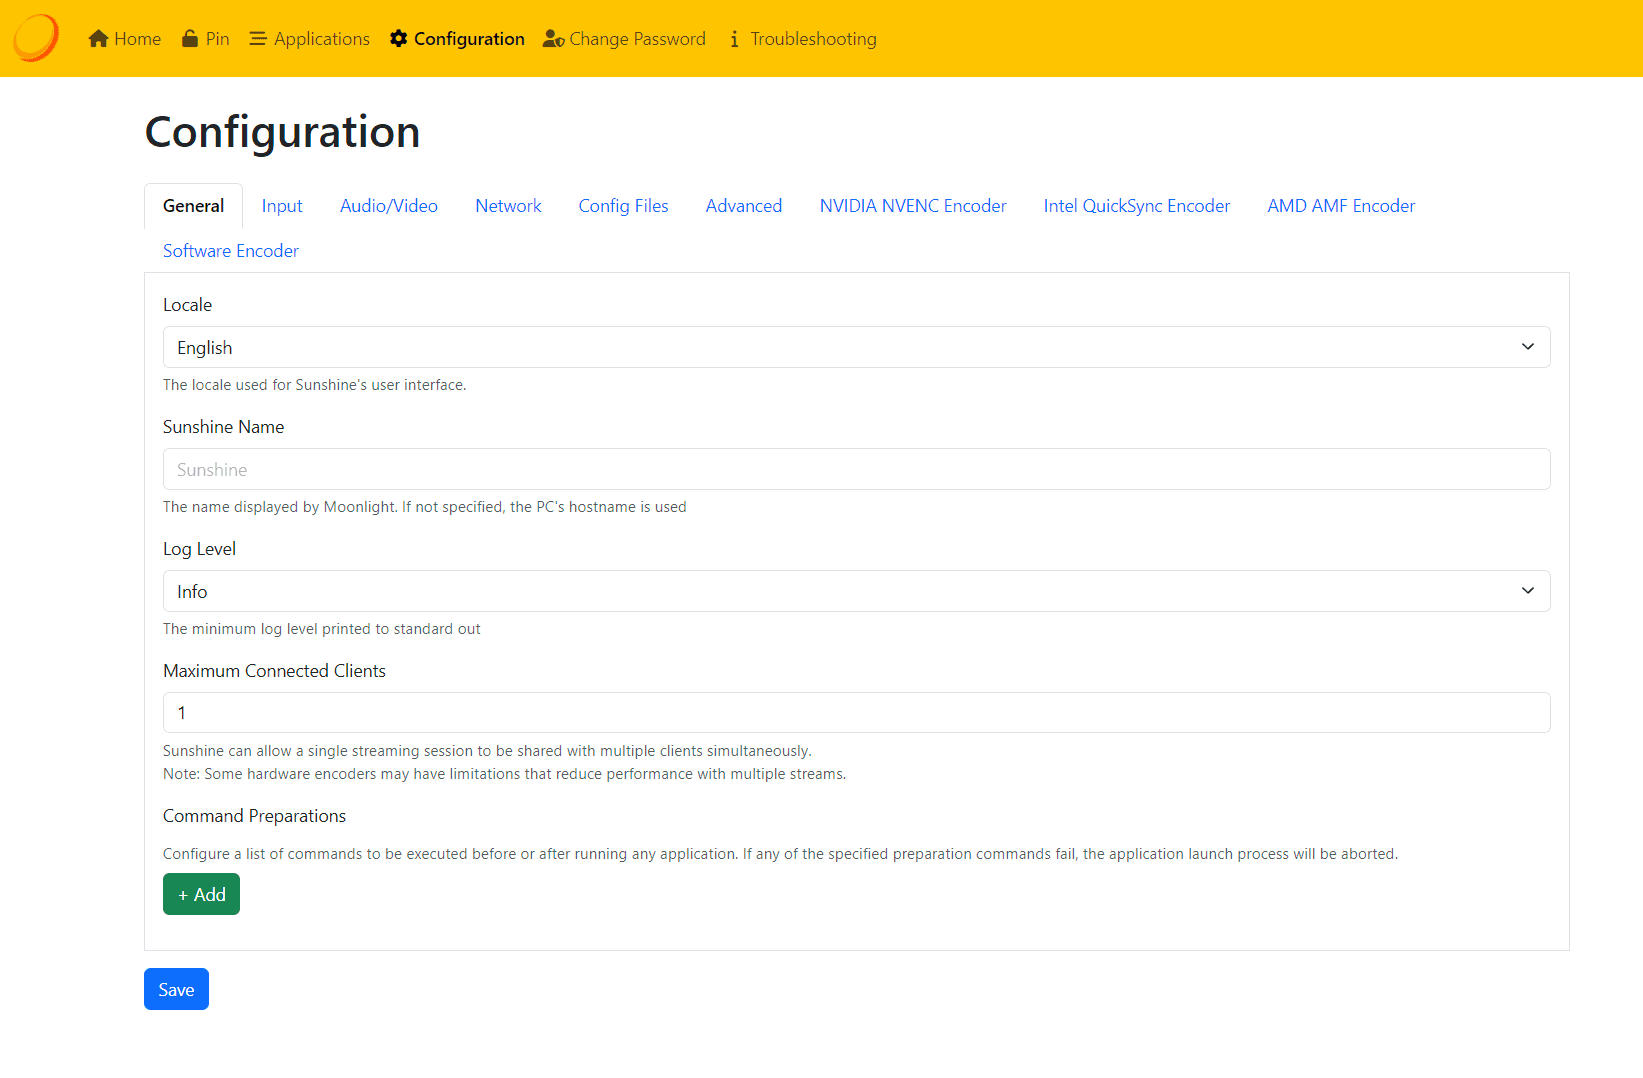The height and width of the screenshot is (1078, 1643).
Task: Click the Command Preparations label
Action: tap(254, 816)
